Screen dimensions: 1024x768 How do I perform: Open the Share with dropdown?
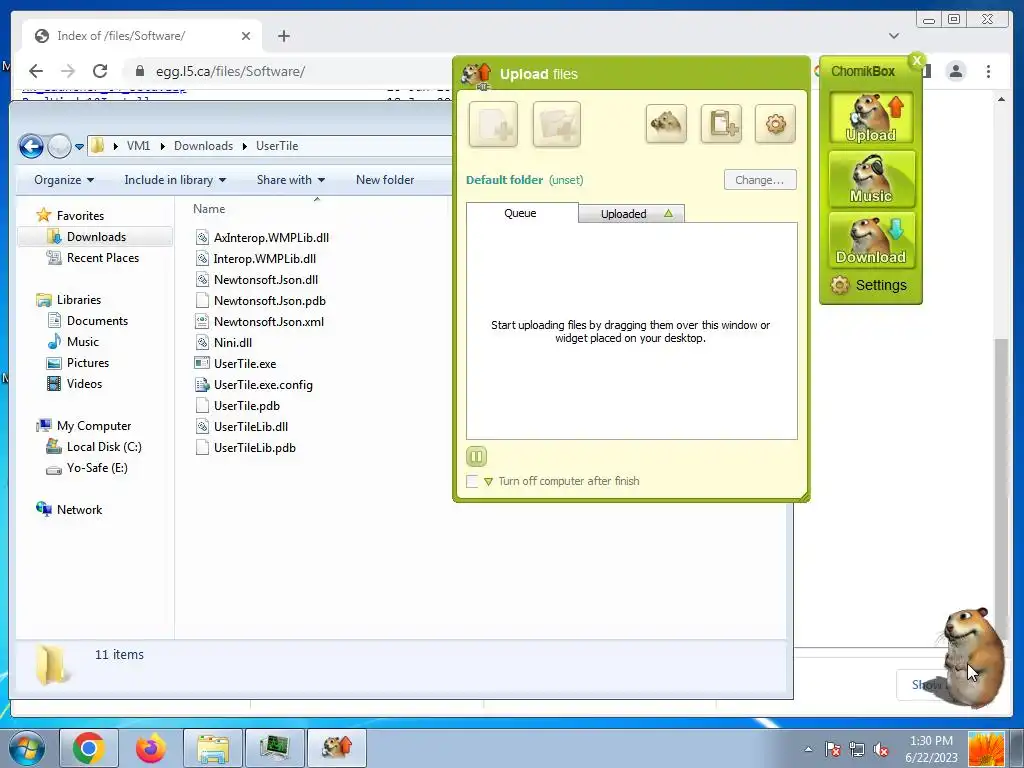coord(291,180)
